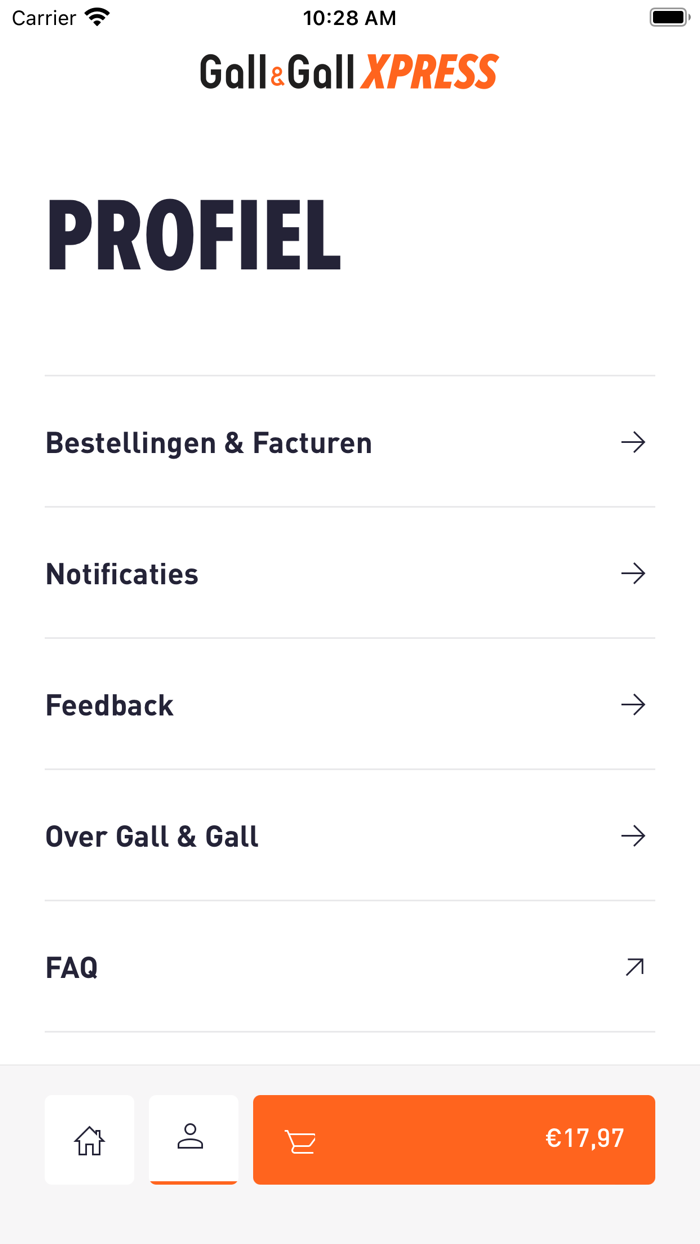Open the shopping cart icon
700x1244 pixels.
coord(300,1141)
